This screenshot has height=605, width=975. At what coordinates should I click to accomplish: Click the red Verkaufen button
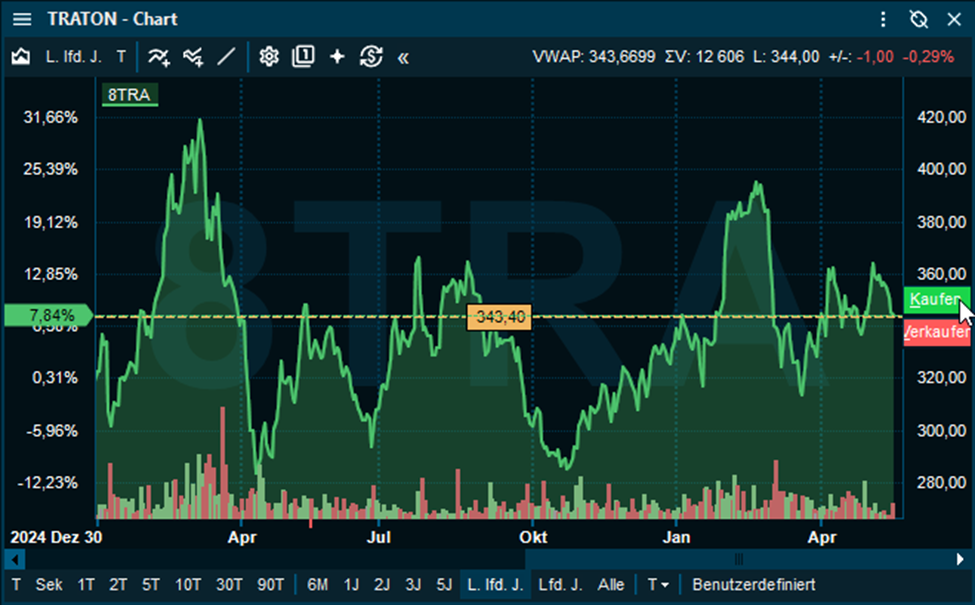point(937,333)
